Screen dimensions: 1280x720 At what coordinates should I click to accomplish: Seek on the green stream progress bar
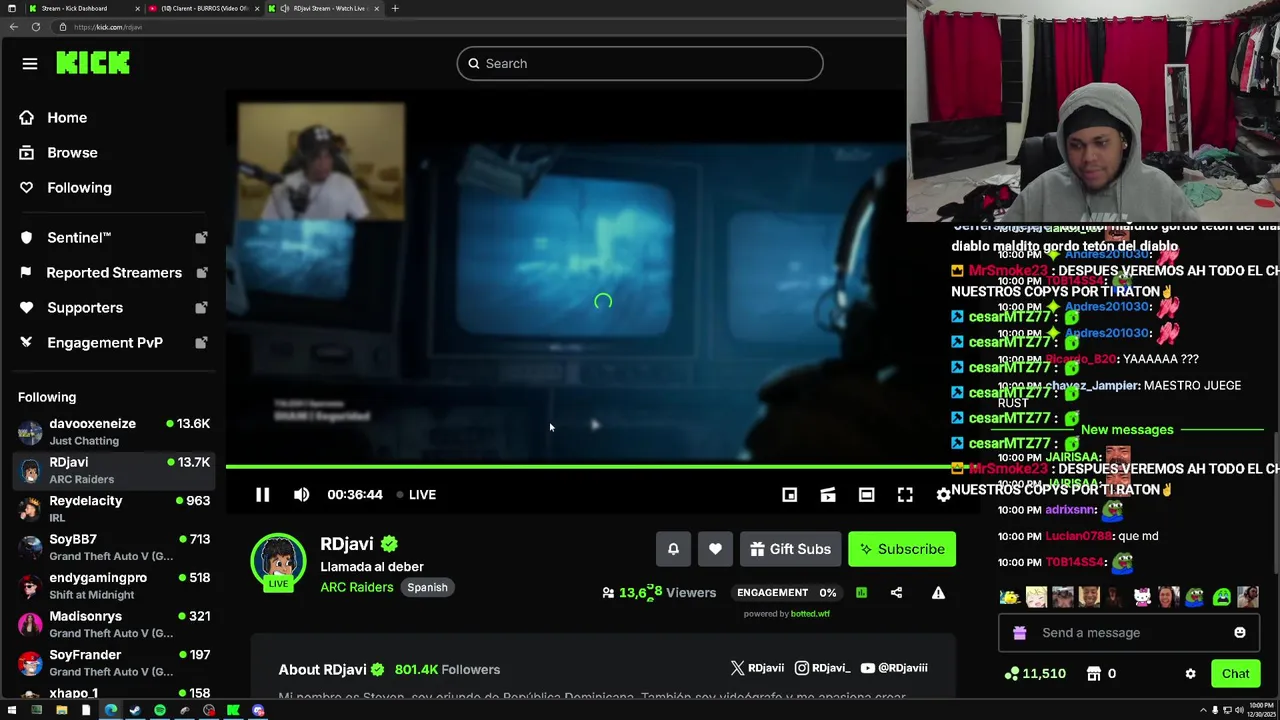(x=588, y=466)
